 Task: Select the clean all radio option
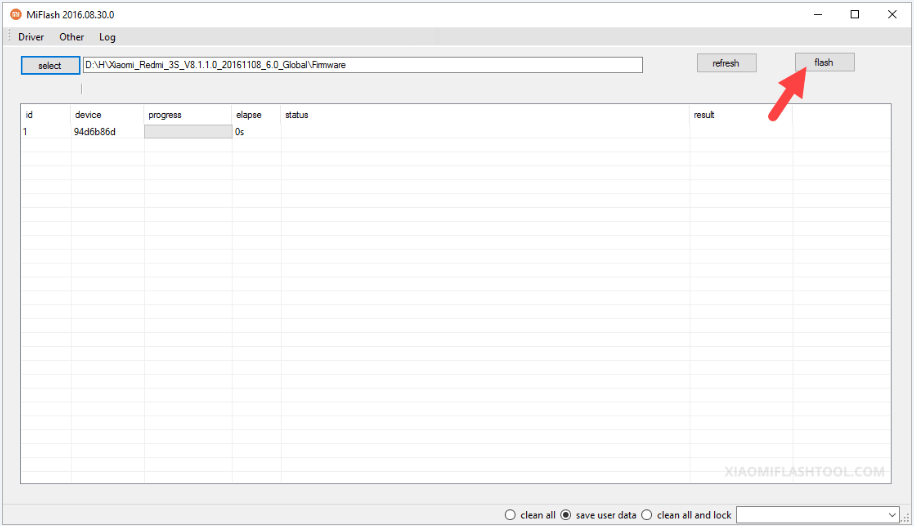[530, 515]
